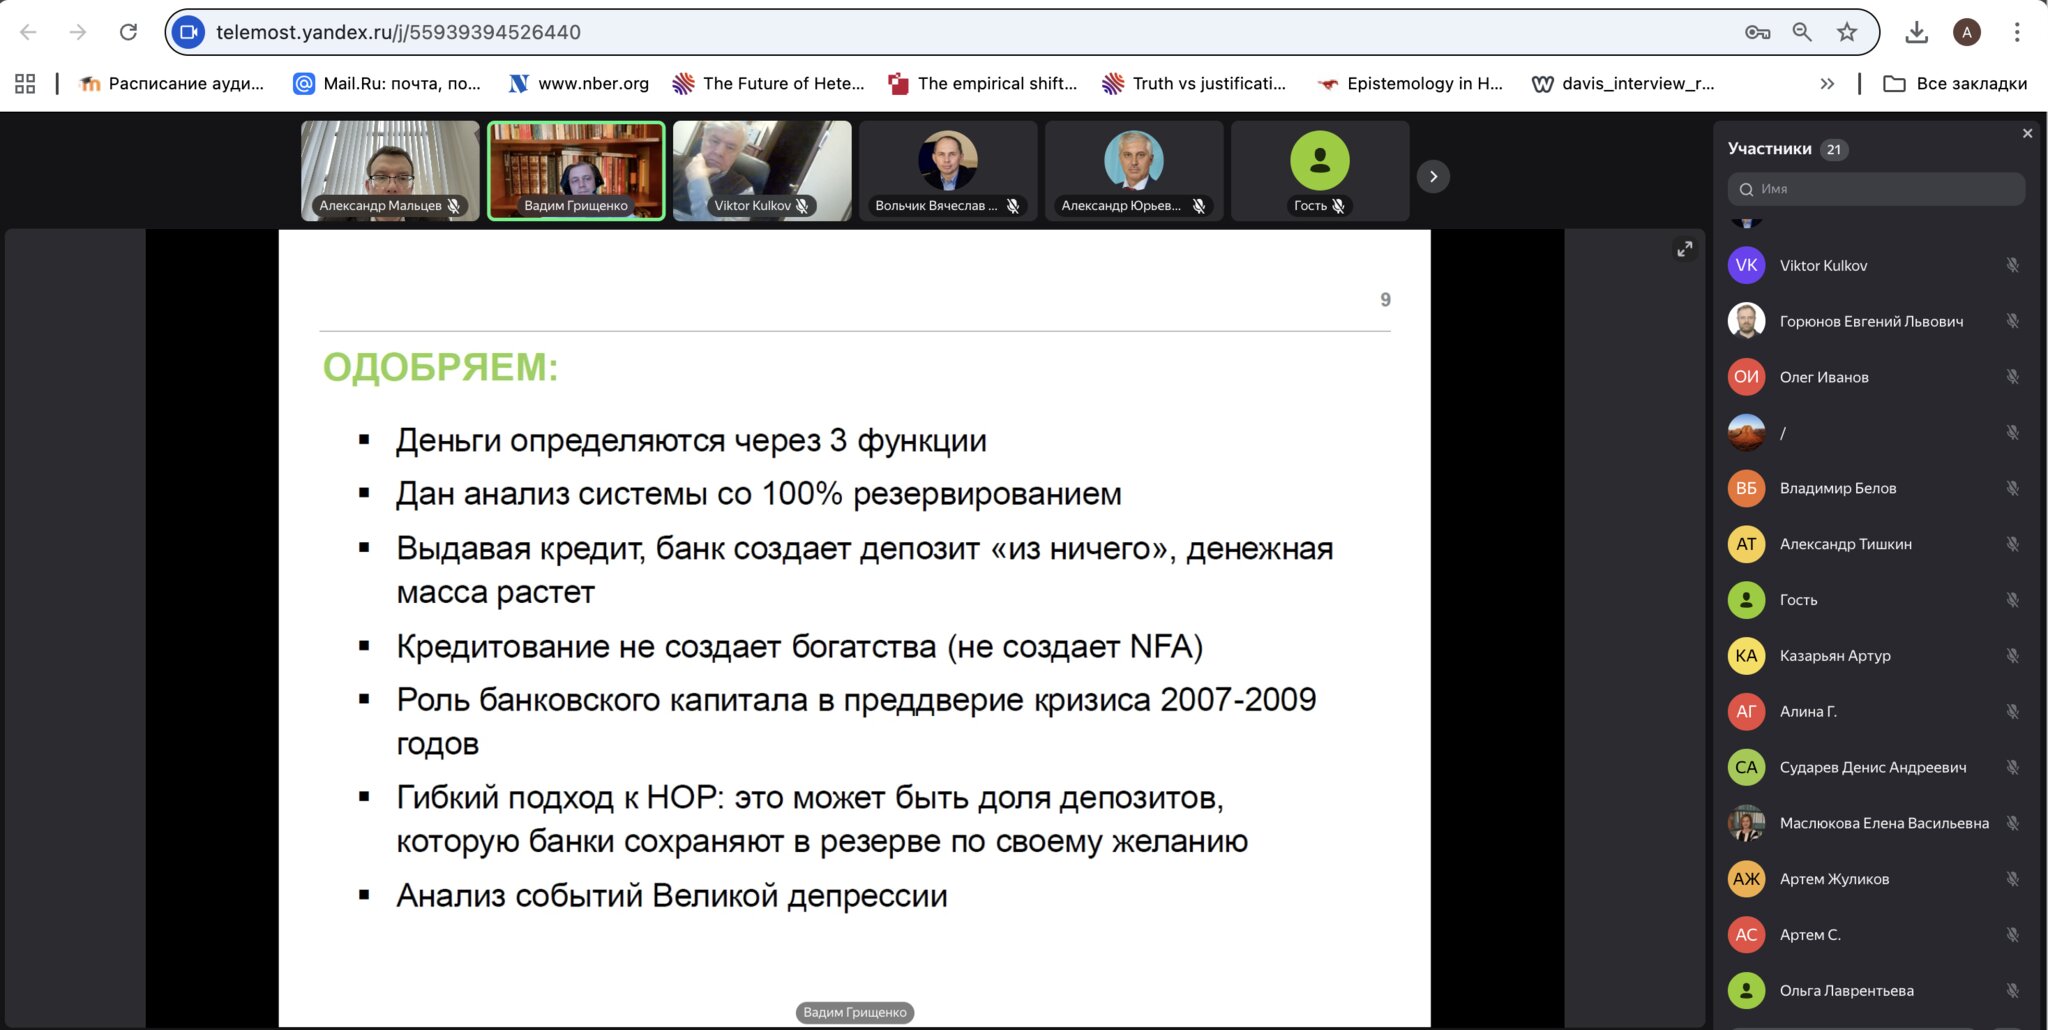Open the Все закладки folder
The height and width of the screenshot is (1030, 2048).
tap(1955, 84)
